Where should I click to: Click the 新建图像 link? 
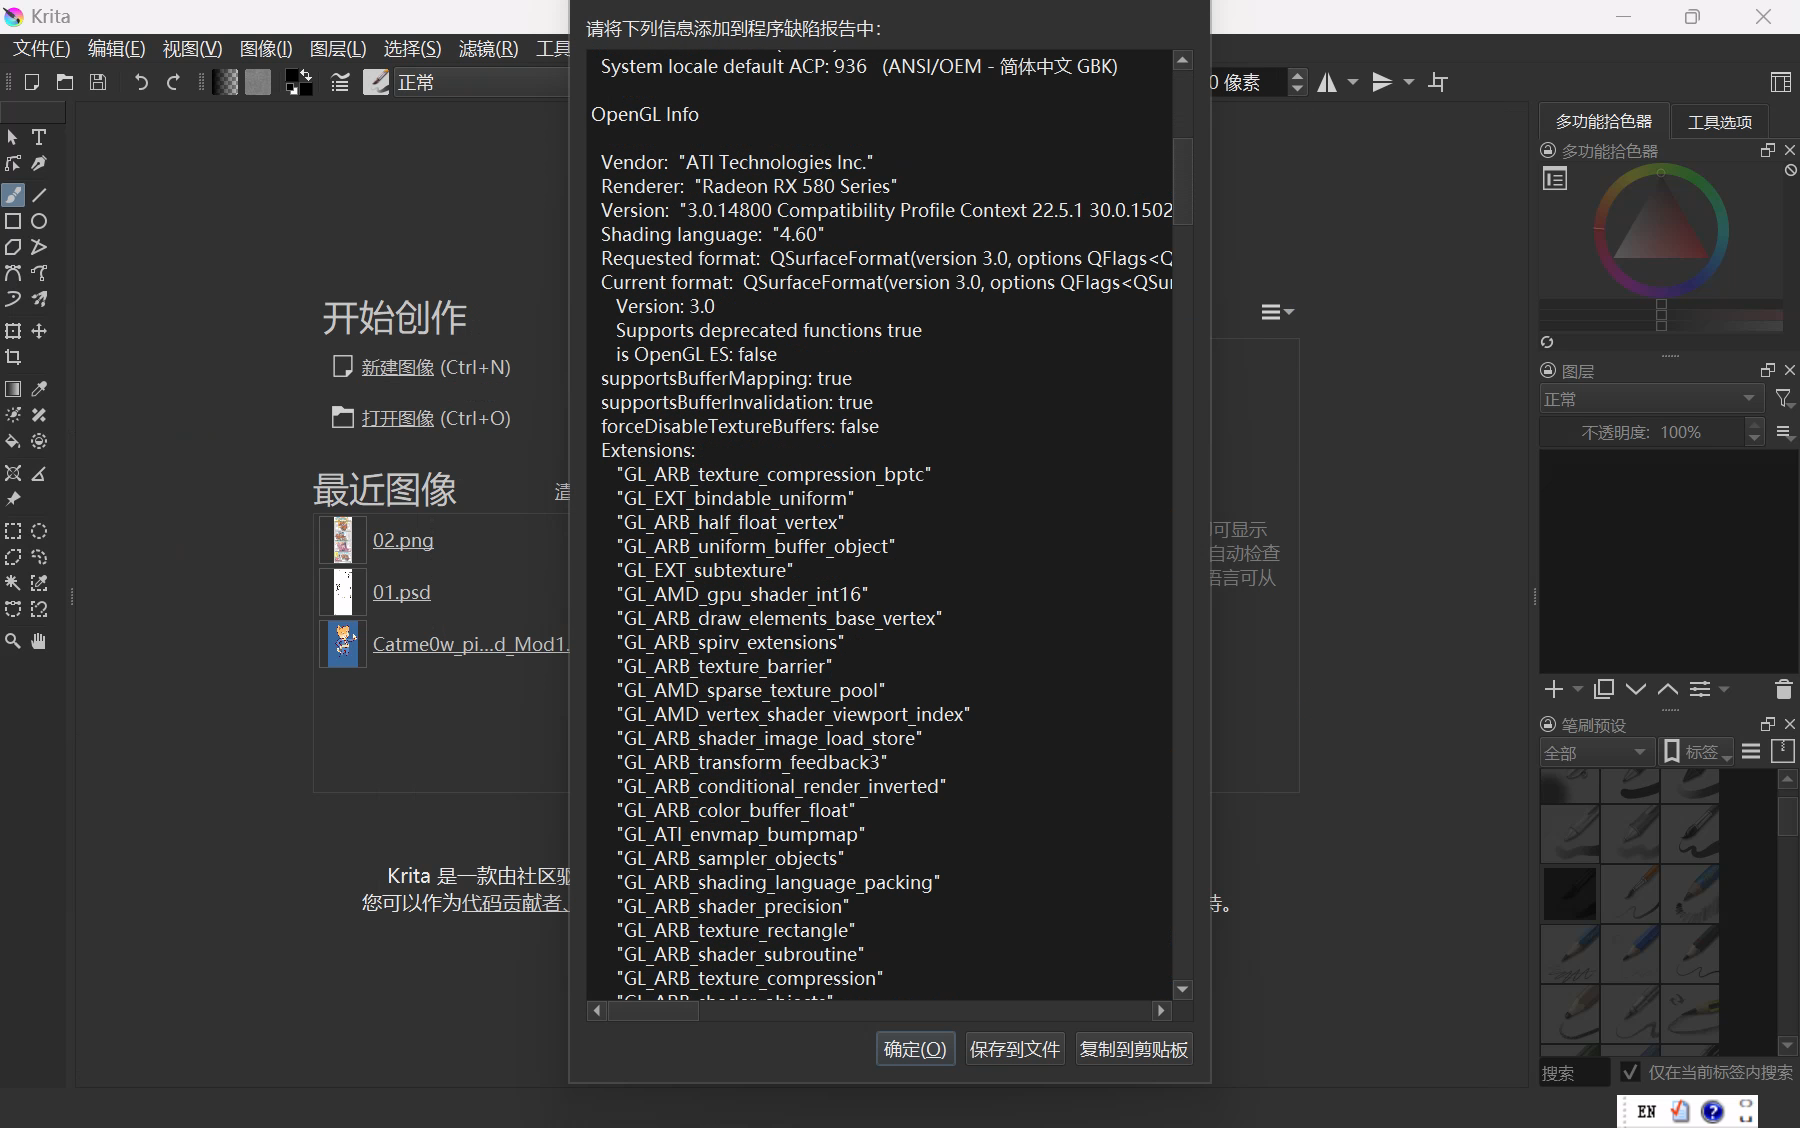[x=397, y=367]
